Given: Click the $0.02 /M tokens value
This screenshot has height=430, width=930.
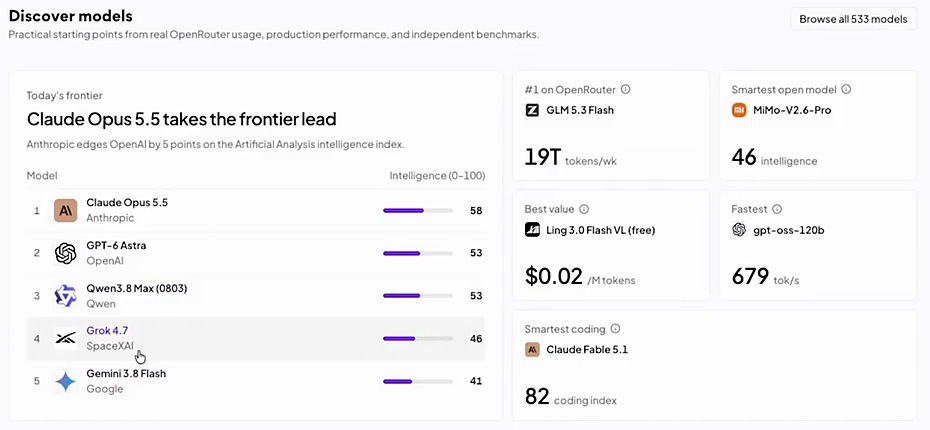Looking at the screenshot, I should point(580,276).
